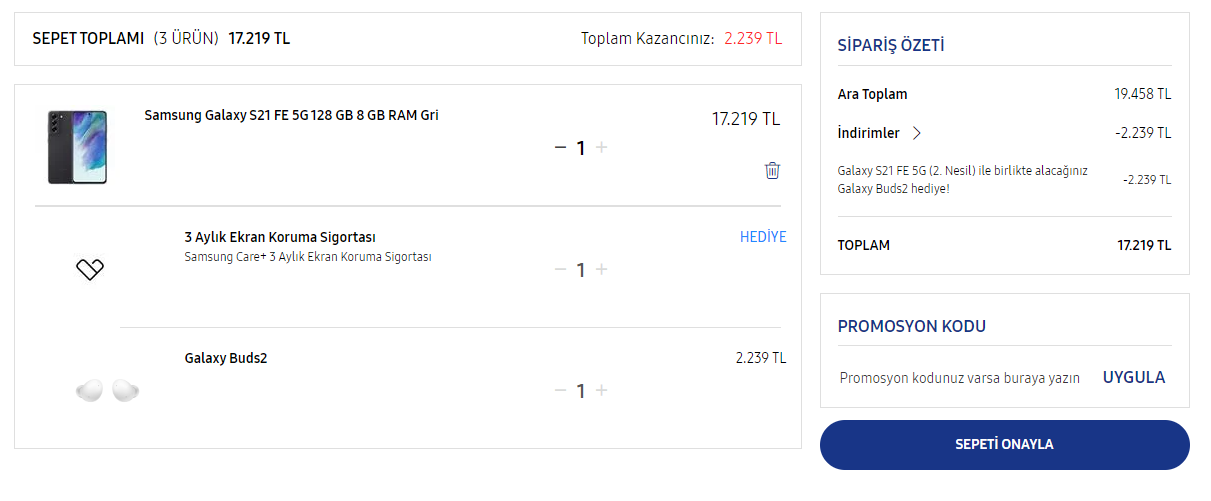Select the quantity number for Galaxy S21 FE
Screen dimensions: 1211x501
pyautogui.click(x=580, y=148)
